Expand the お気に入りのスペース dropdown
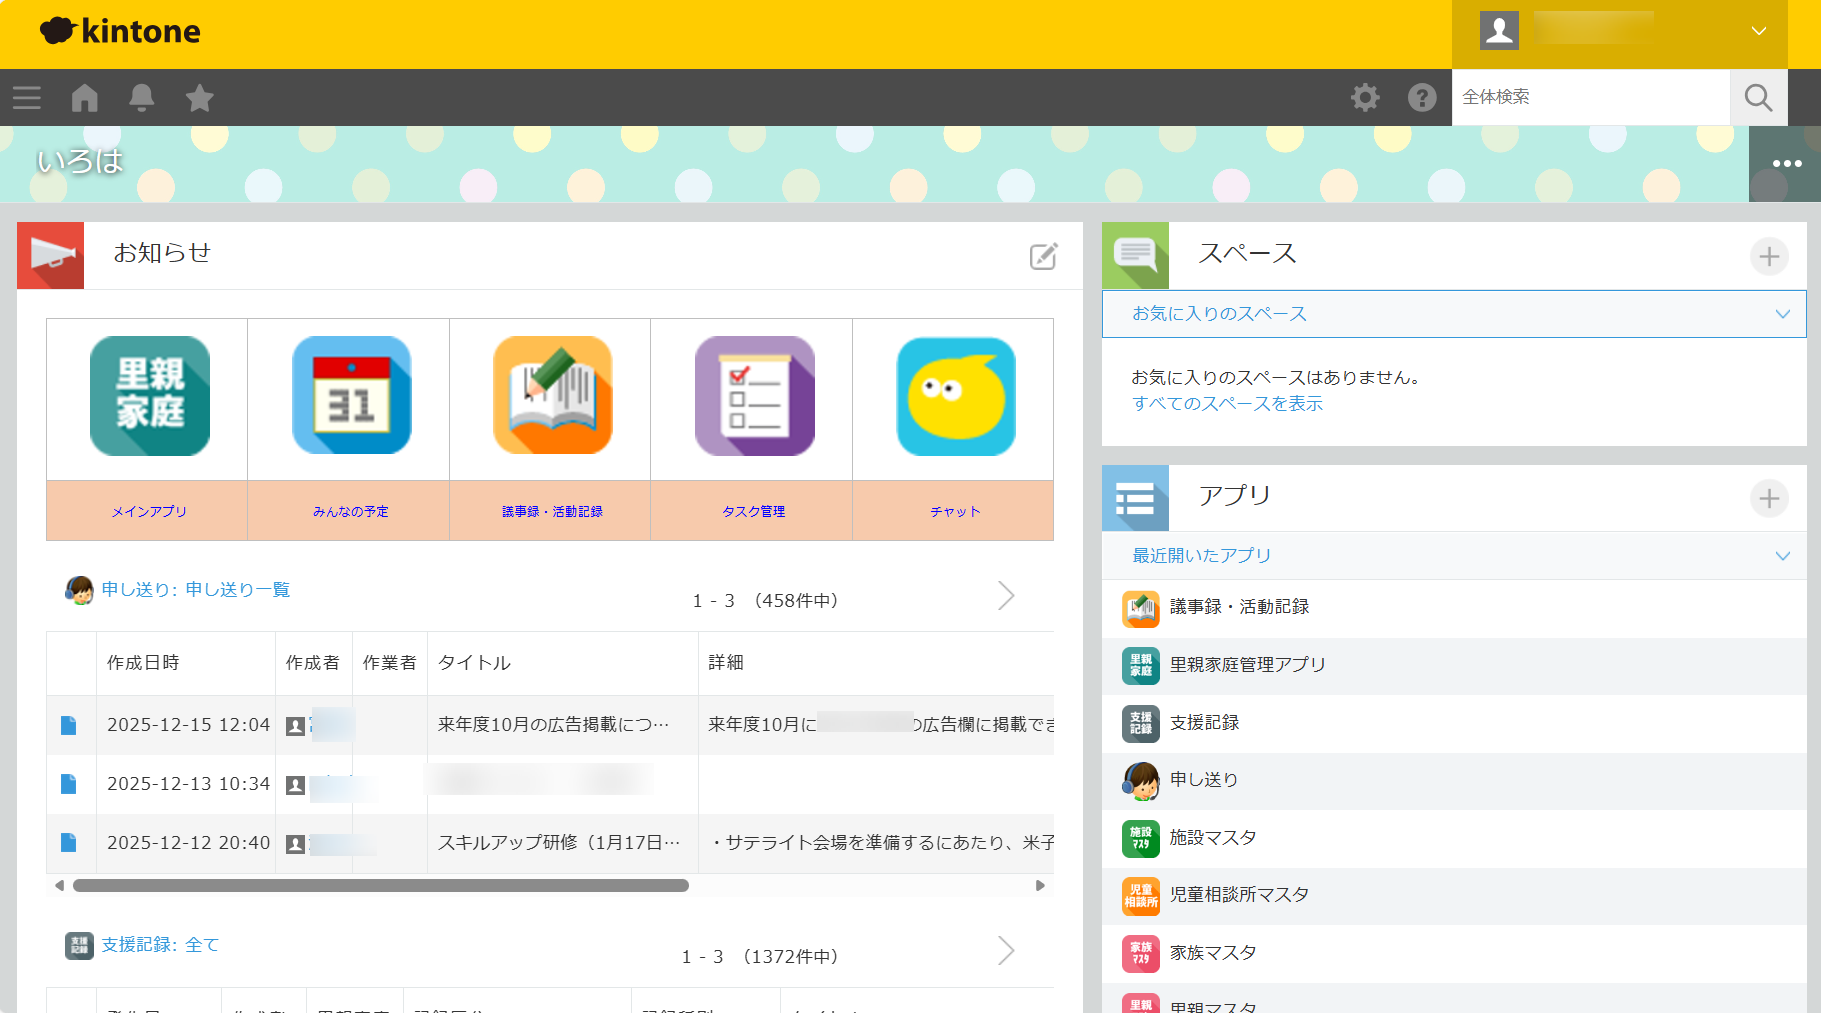 pos(1782,314)
